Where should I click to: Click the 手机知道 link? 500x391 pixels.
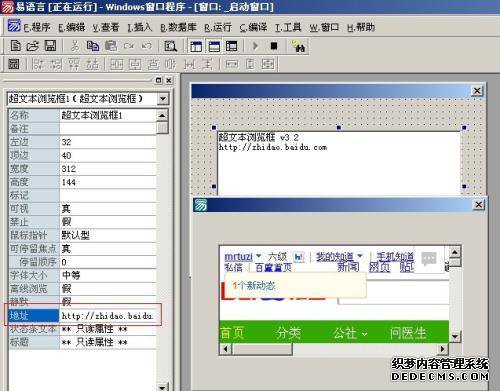click(x=395, y=257)
